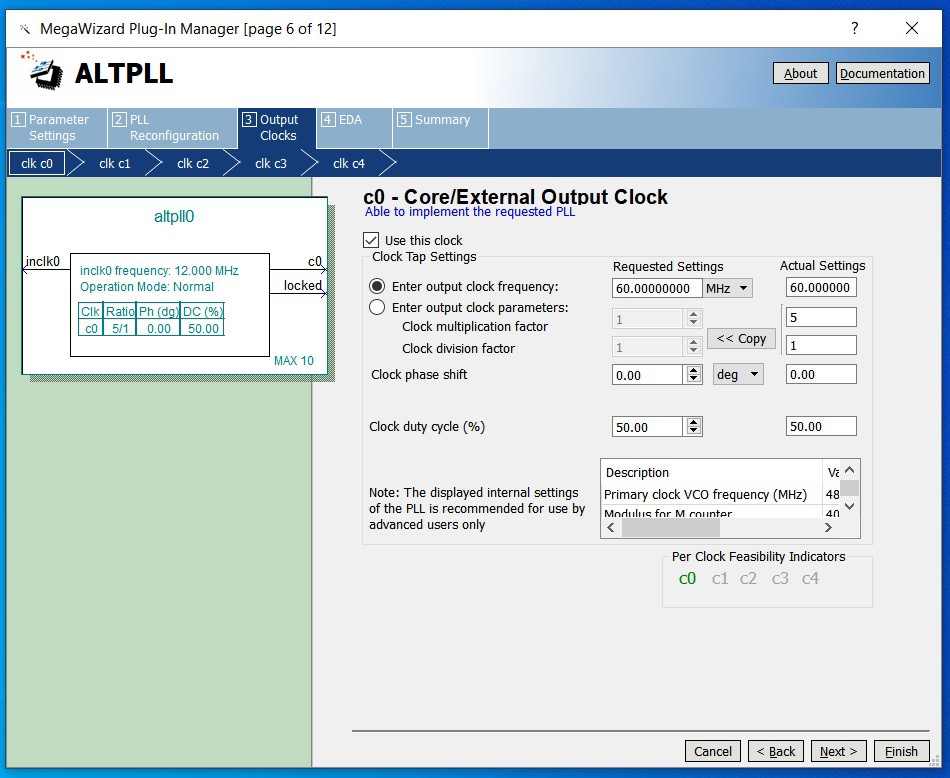This screenshot has width=950, height=778.
Task: Click the Able to implement the requested PLL message
Action: point(470,211)
